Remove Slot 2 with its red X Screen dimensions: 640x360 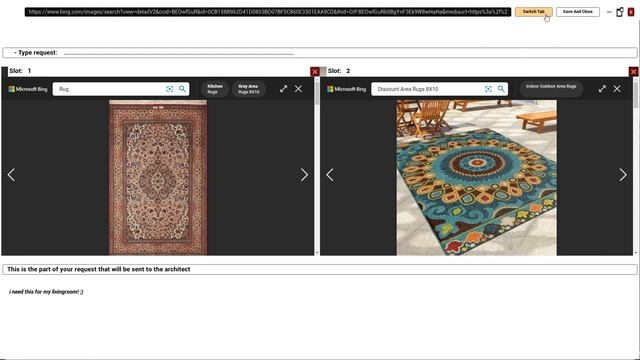(633, 72)
